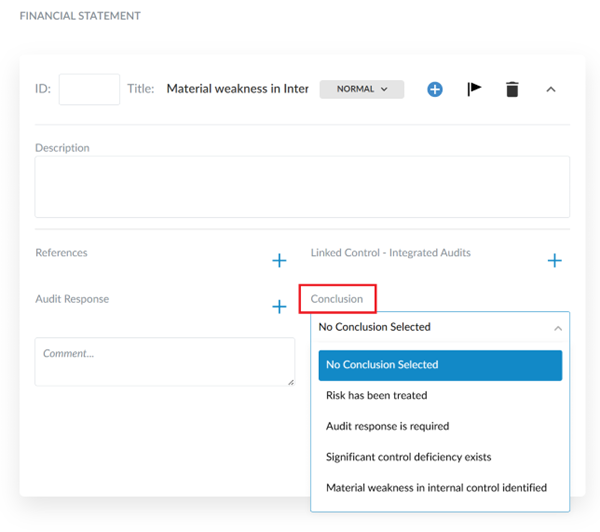Image resolution: width=600 pixels, height=532 pixels.
Task: Choose "Risk has been treated" conclusion
Action: click(x=375, y=396)
